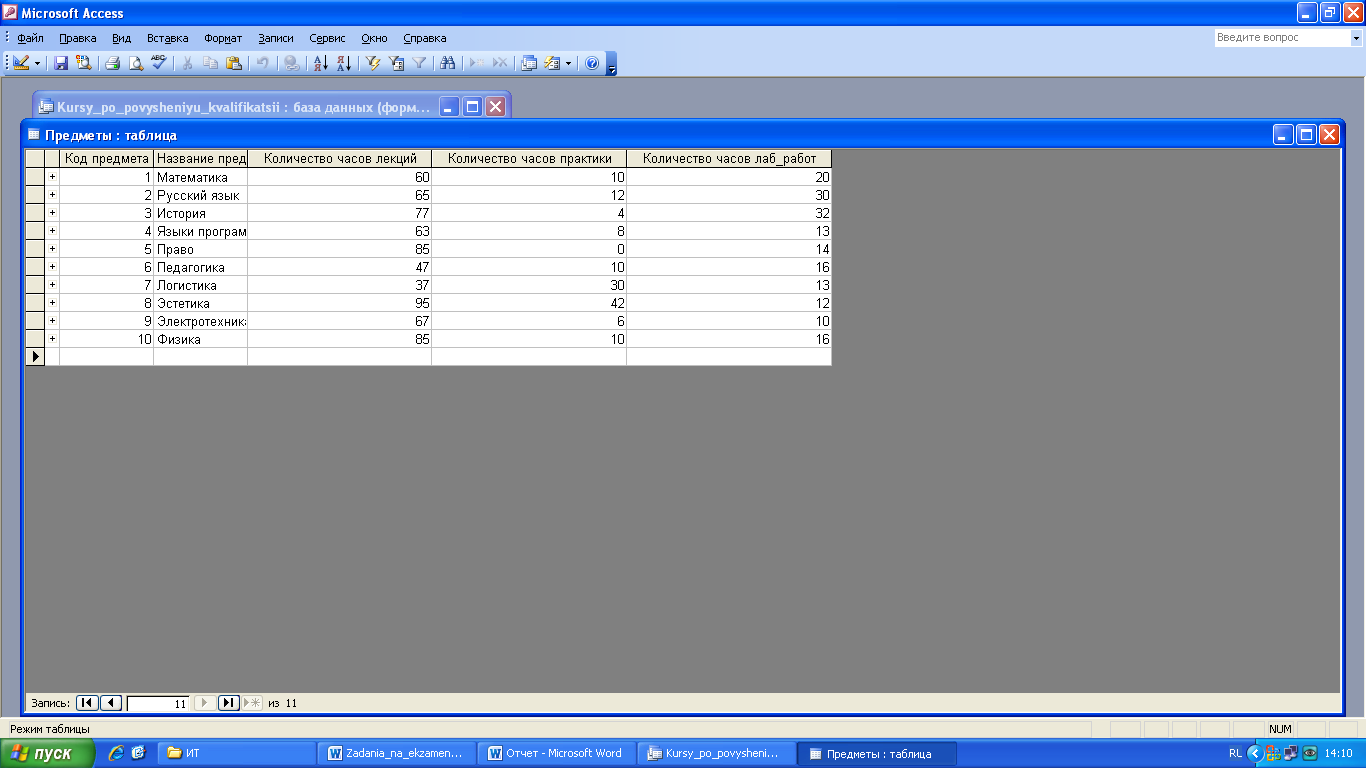Click the Эстетика cell

200,303
